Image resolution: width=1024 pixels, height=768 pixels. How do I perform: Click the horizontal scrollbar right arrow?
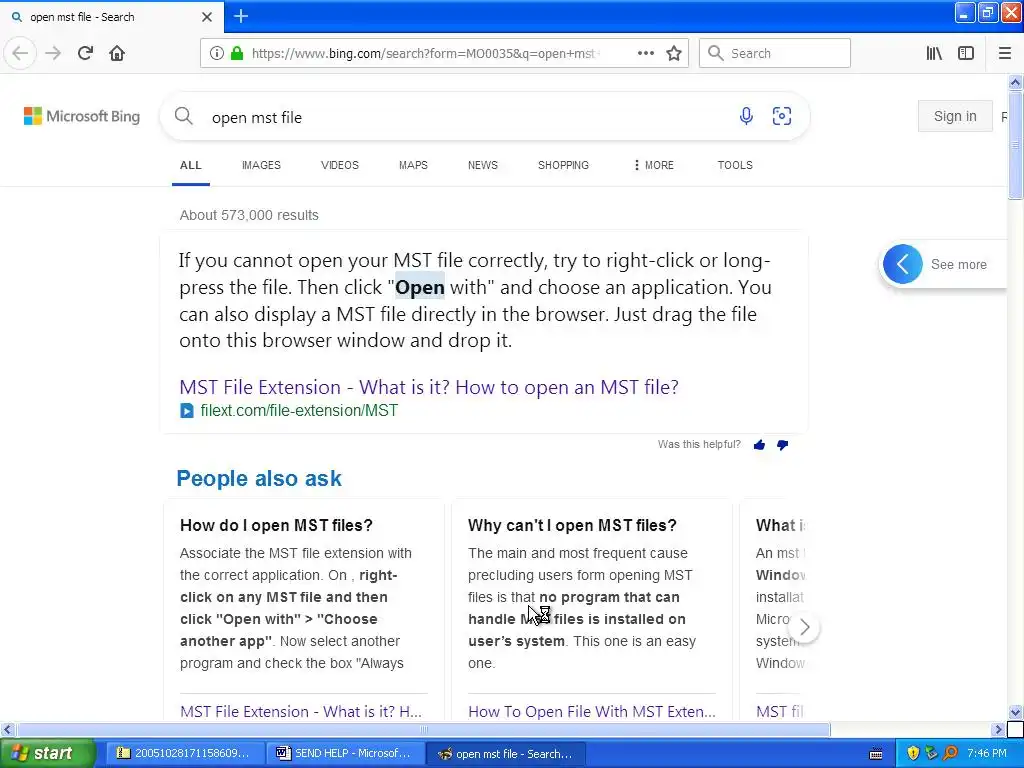click(x=998, y=729)
